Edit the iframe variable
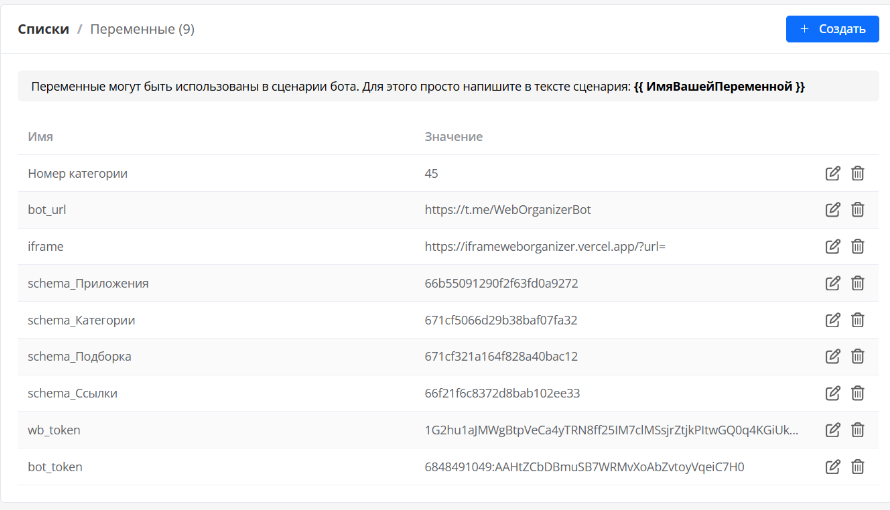Image resolution: width=890 pixels, height=510 pixels. [x=832, y=246]
